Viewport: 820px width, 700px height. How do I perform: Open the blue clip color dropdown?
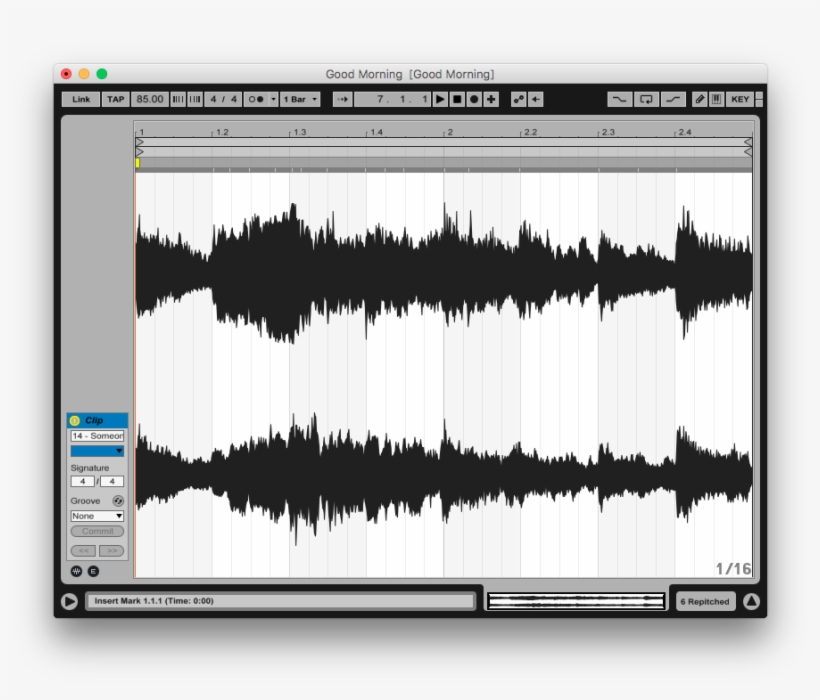pos(97,451)
